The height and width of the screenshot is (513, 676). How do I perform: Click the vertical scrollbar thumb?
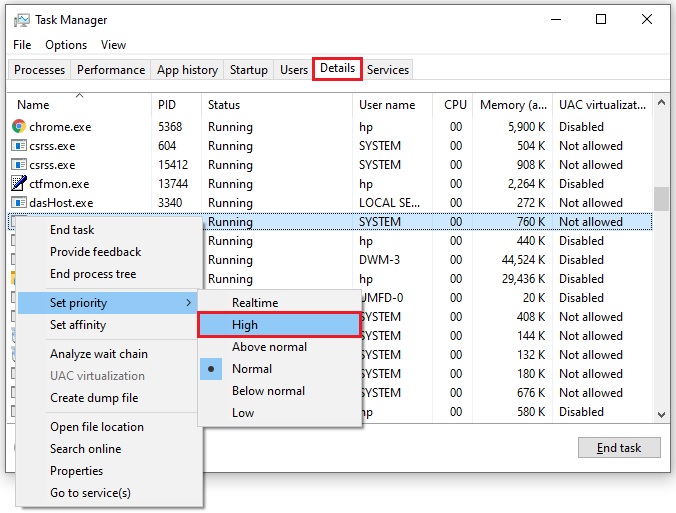[660, 198]
